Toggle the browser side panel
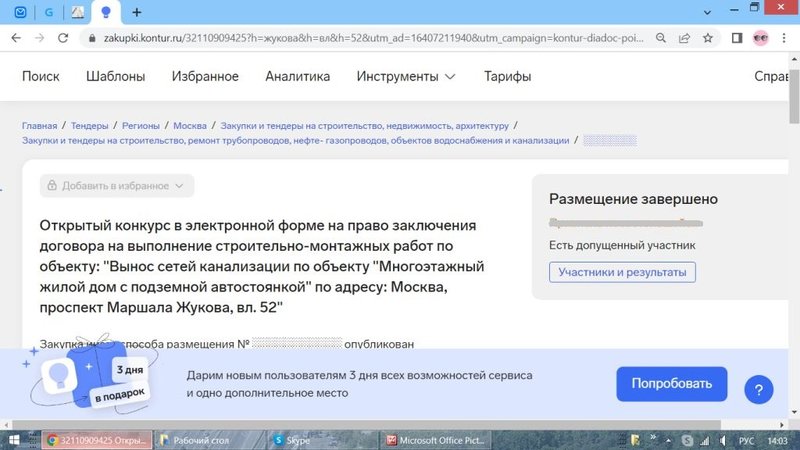 point(737,38)
